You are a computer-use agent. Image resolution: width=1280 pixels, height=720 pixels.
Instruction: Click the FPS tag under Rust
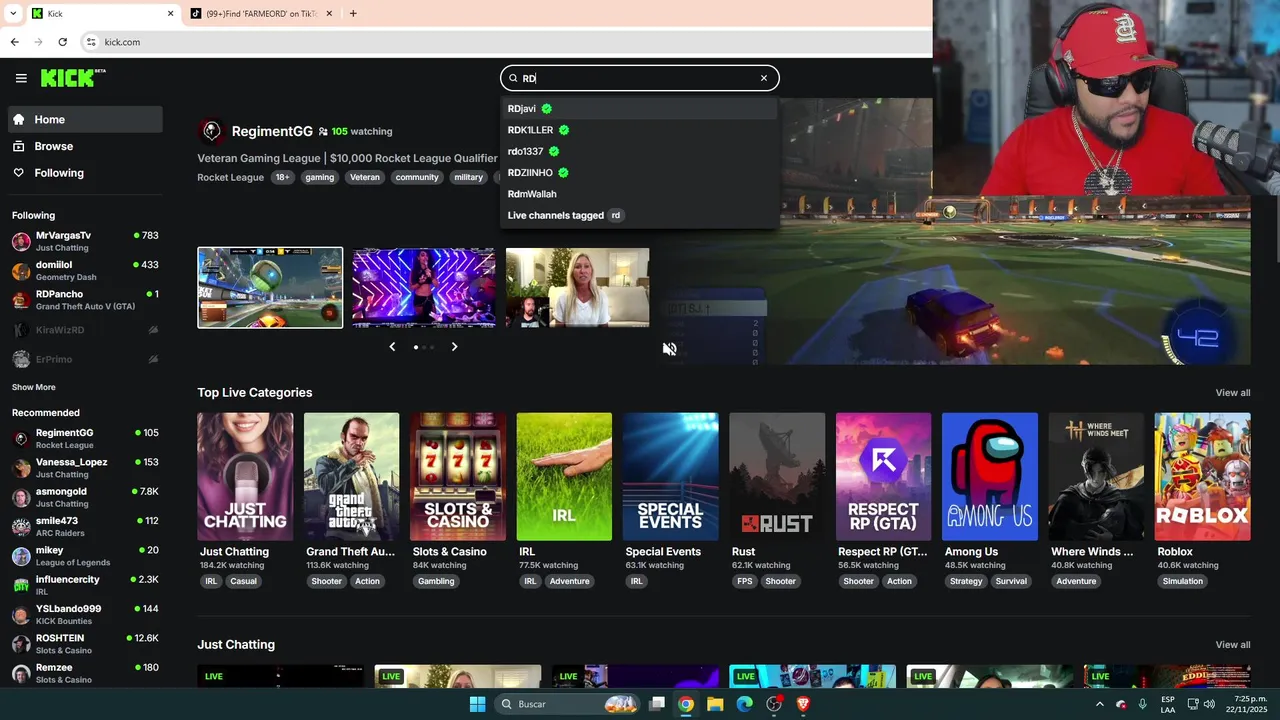(x=745, y=581)
